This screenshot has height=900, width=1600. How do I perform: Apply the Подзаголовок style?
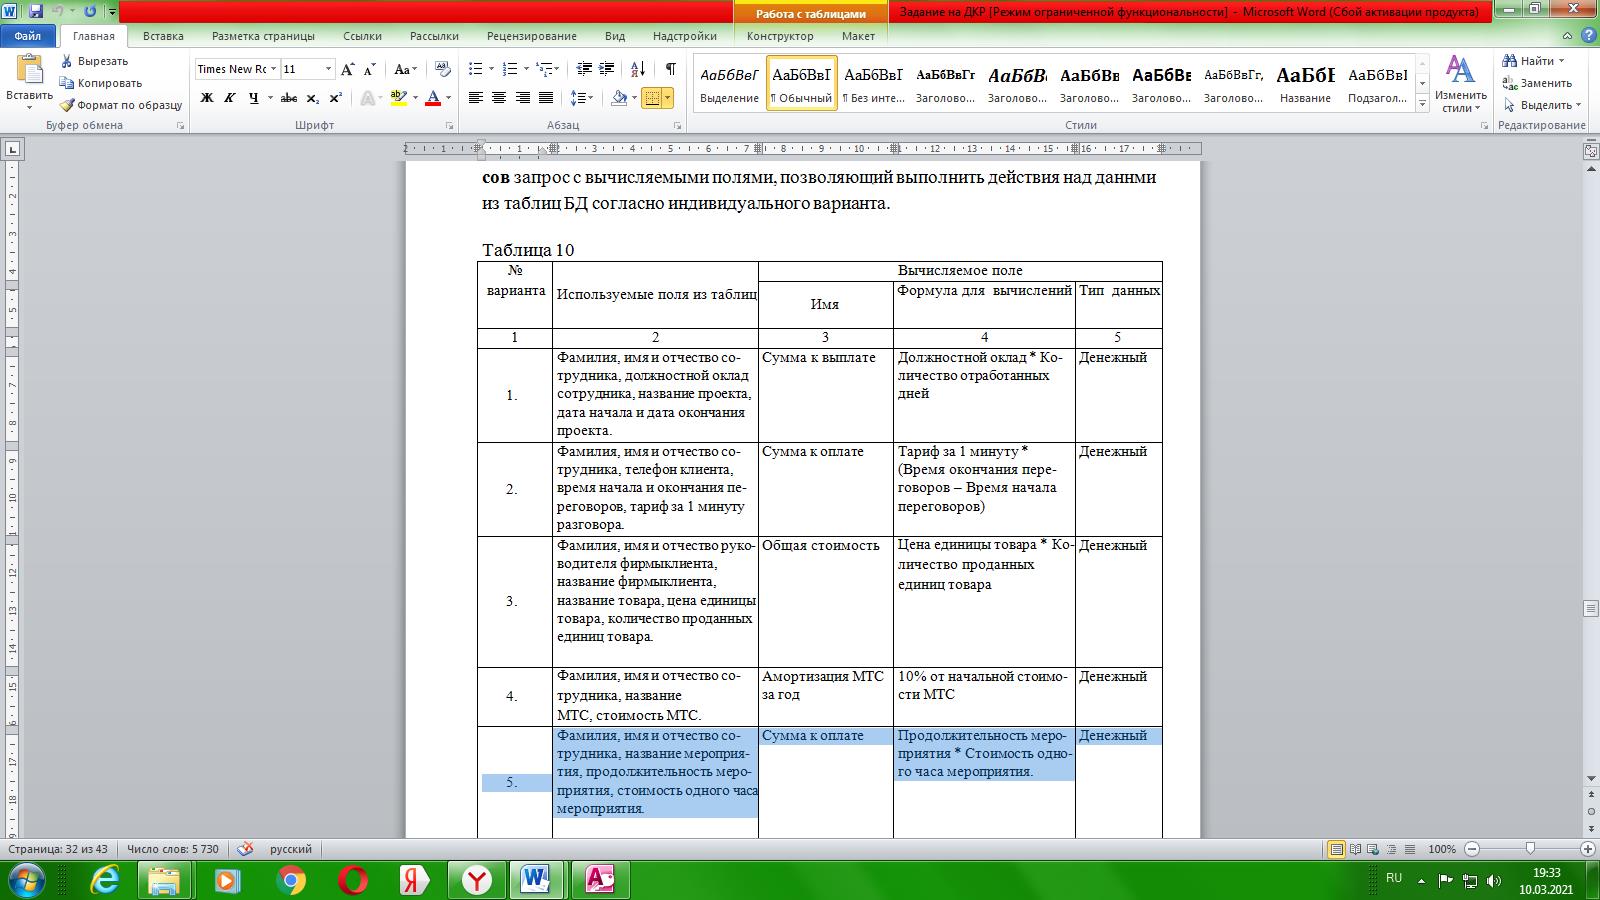coord(1377,83)
